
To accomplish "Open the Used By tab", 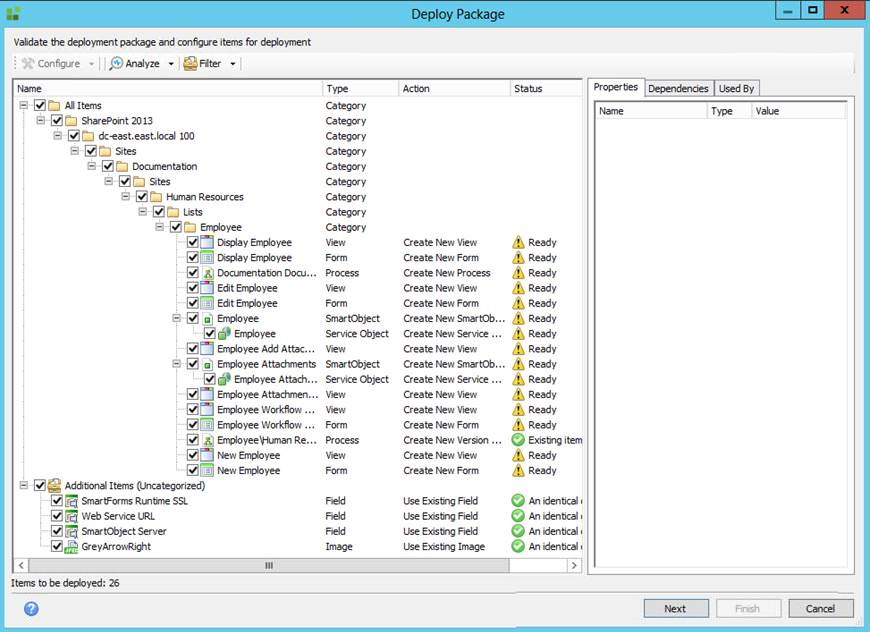I will [x=736, y=89].
